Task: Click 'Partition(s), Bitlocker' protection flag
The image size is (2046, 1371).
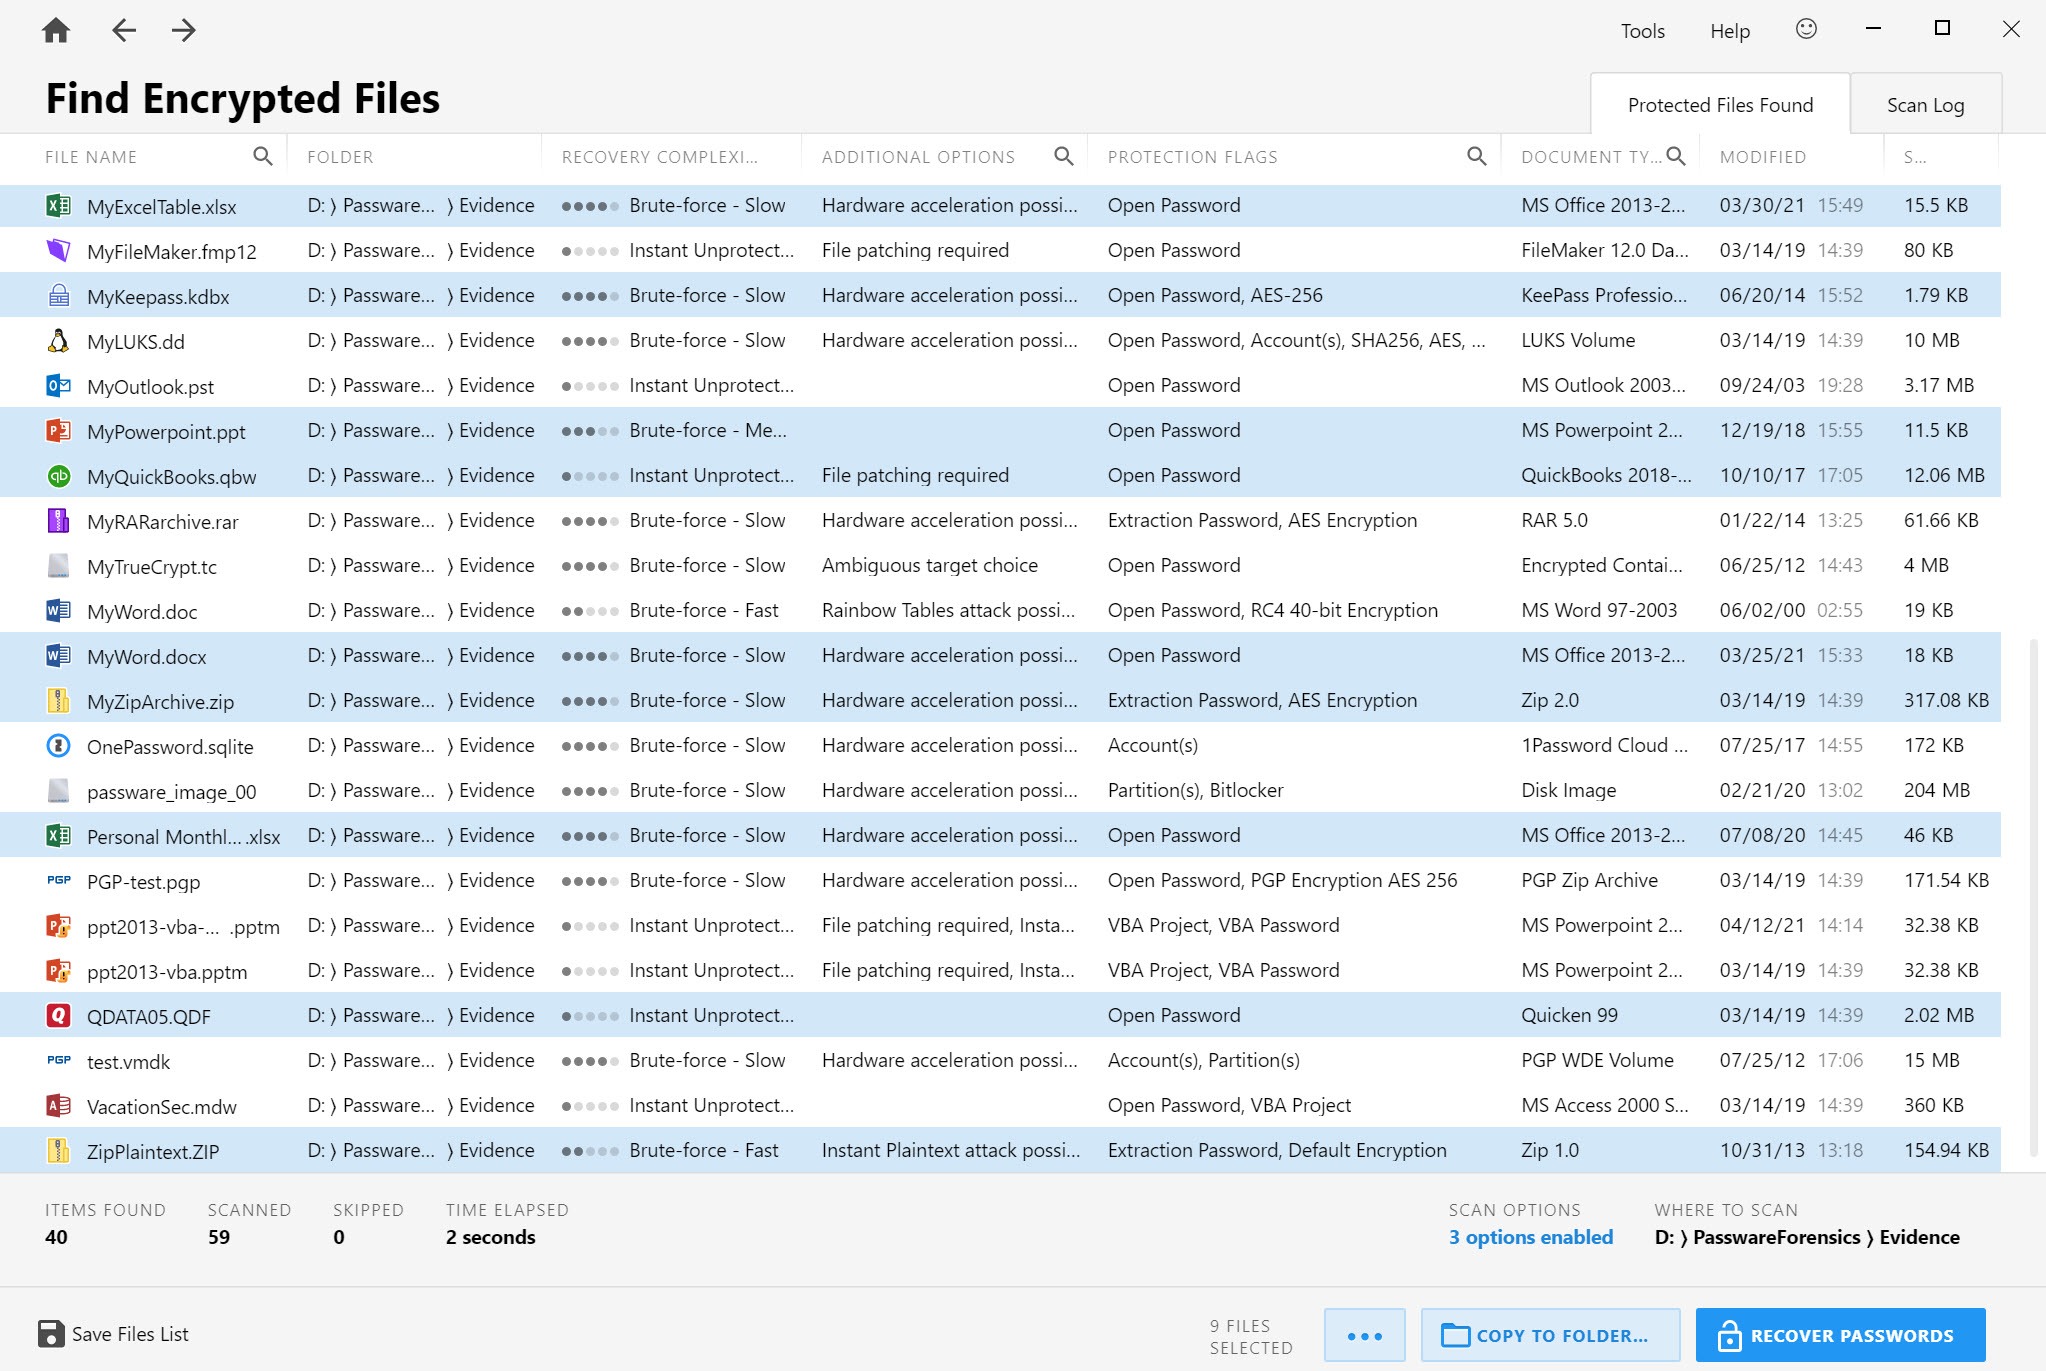Action: pyautogui.click(x=1195, y=790)
